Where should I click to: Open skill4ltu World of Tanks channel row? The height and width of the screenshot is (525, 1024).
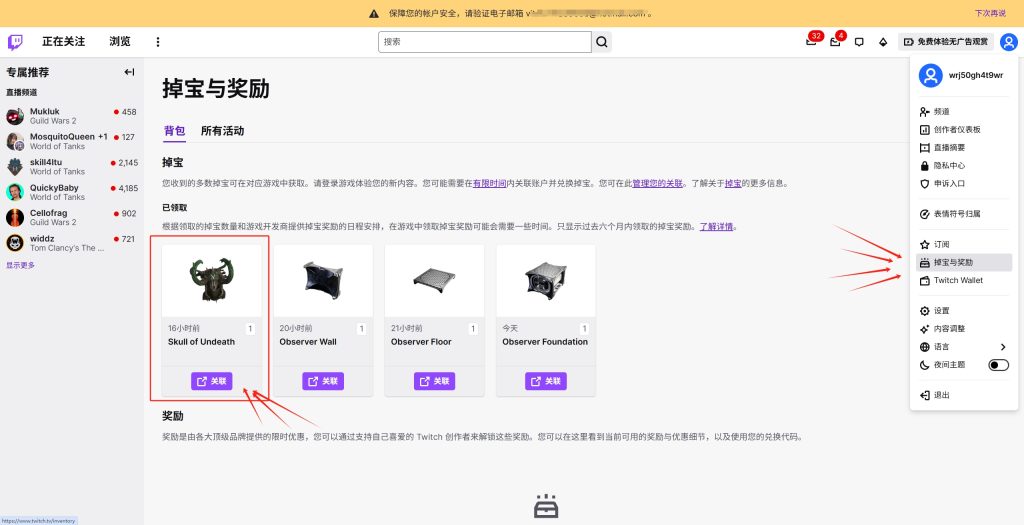point(72,167)
